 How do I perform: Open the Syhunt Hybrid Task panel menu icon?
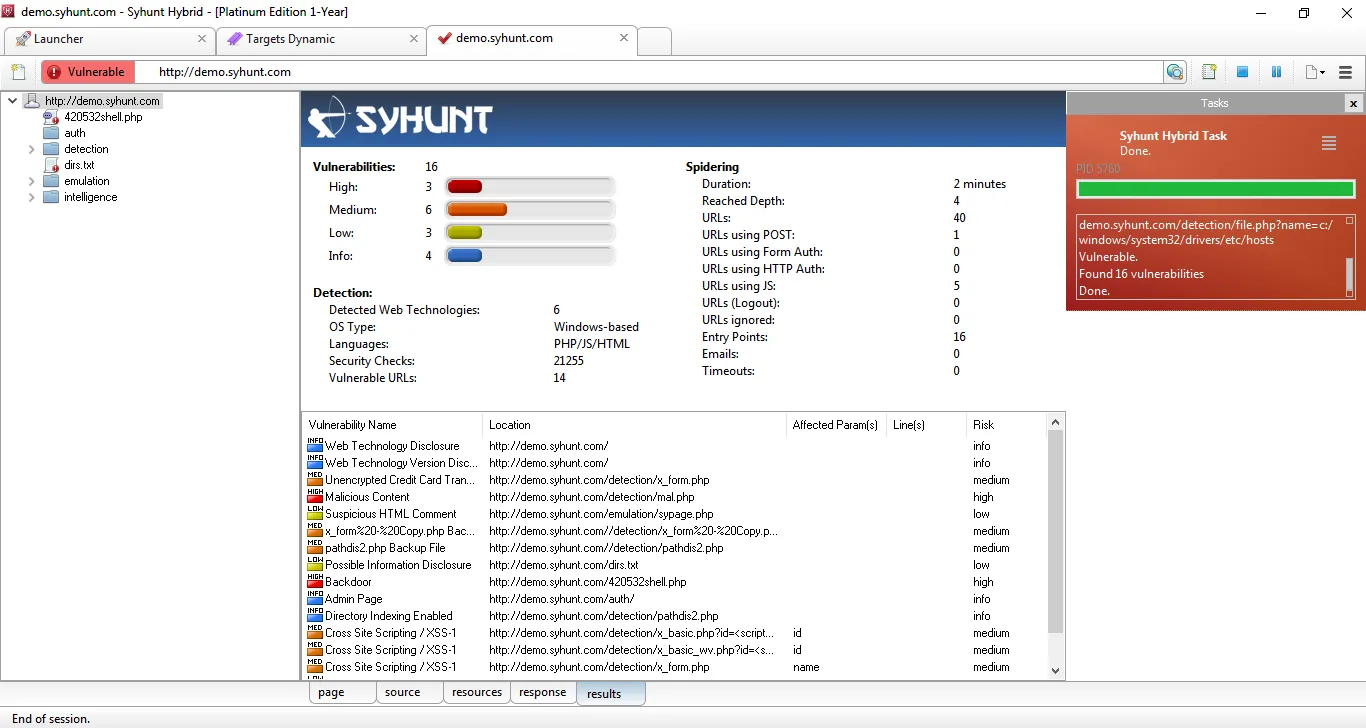tap(1329, 143)
